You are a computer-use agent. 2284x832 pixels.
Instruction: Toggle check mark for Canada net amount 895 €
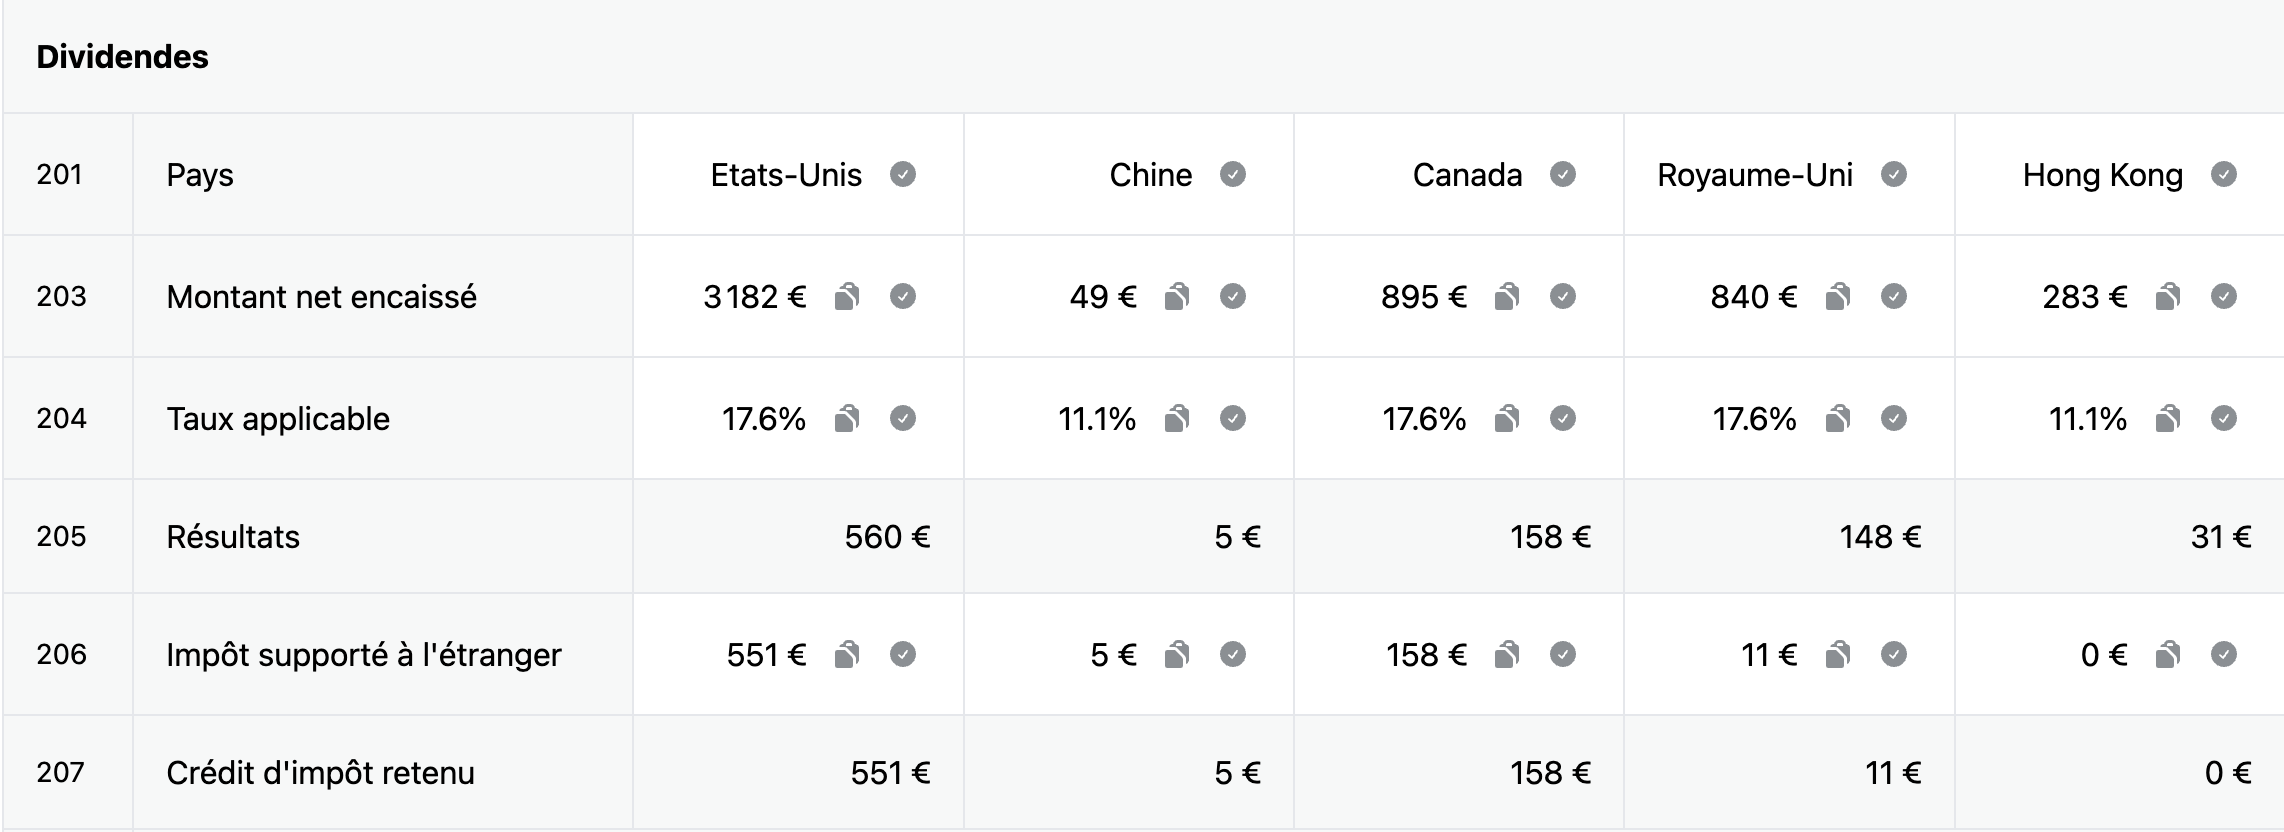click(x=1563, y=297)
